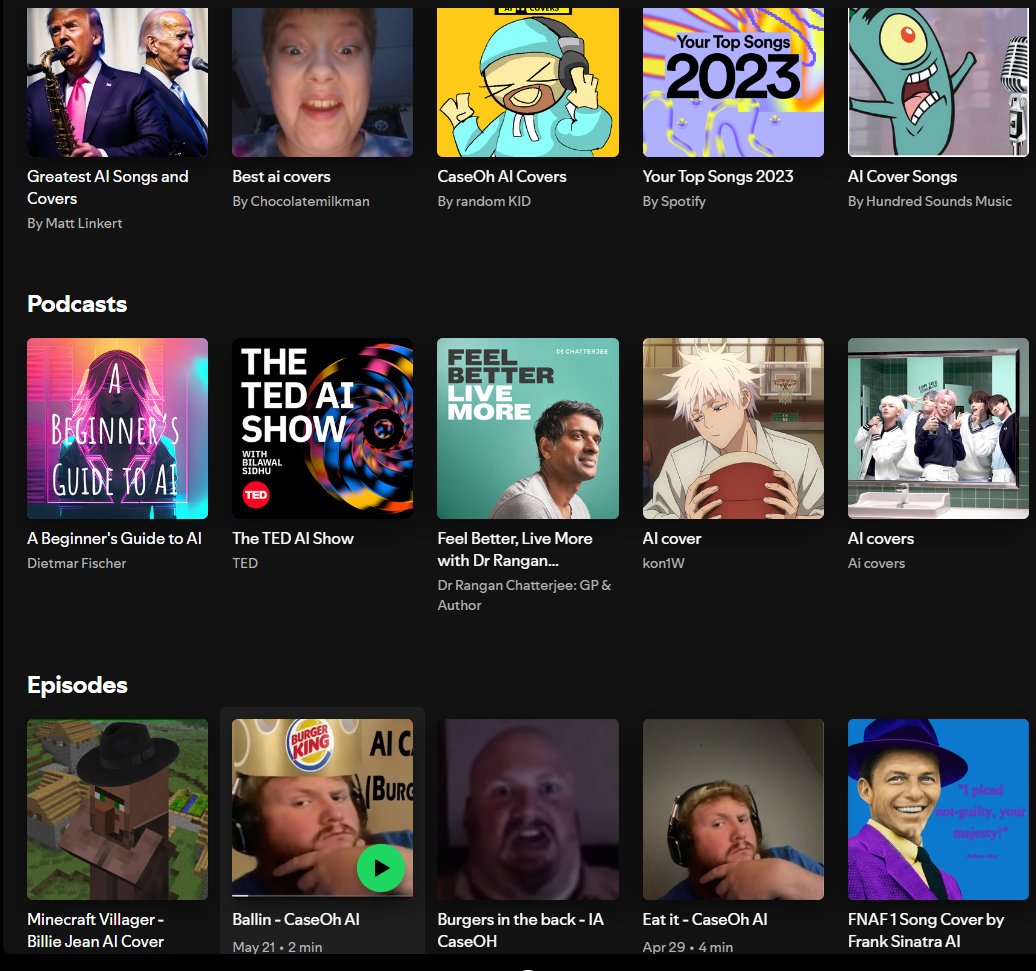Click the By Matt Linkert creator text
Image resolution: width=1036 pixels, height=971 pixels.
[x=75, y=223]
